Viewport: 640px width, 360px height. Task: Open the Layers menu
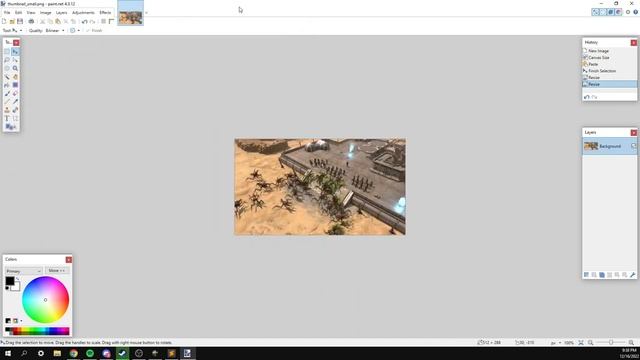tap(61, 13)
